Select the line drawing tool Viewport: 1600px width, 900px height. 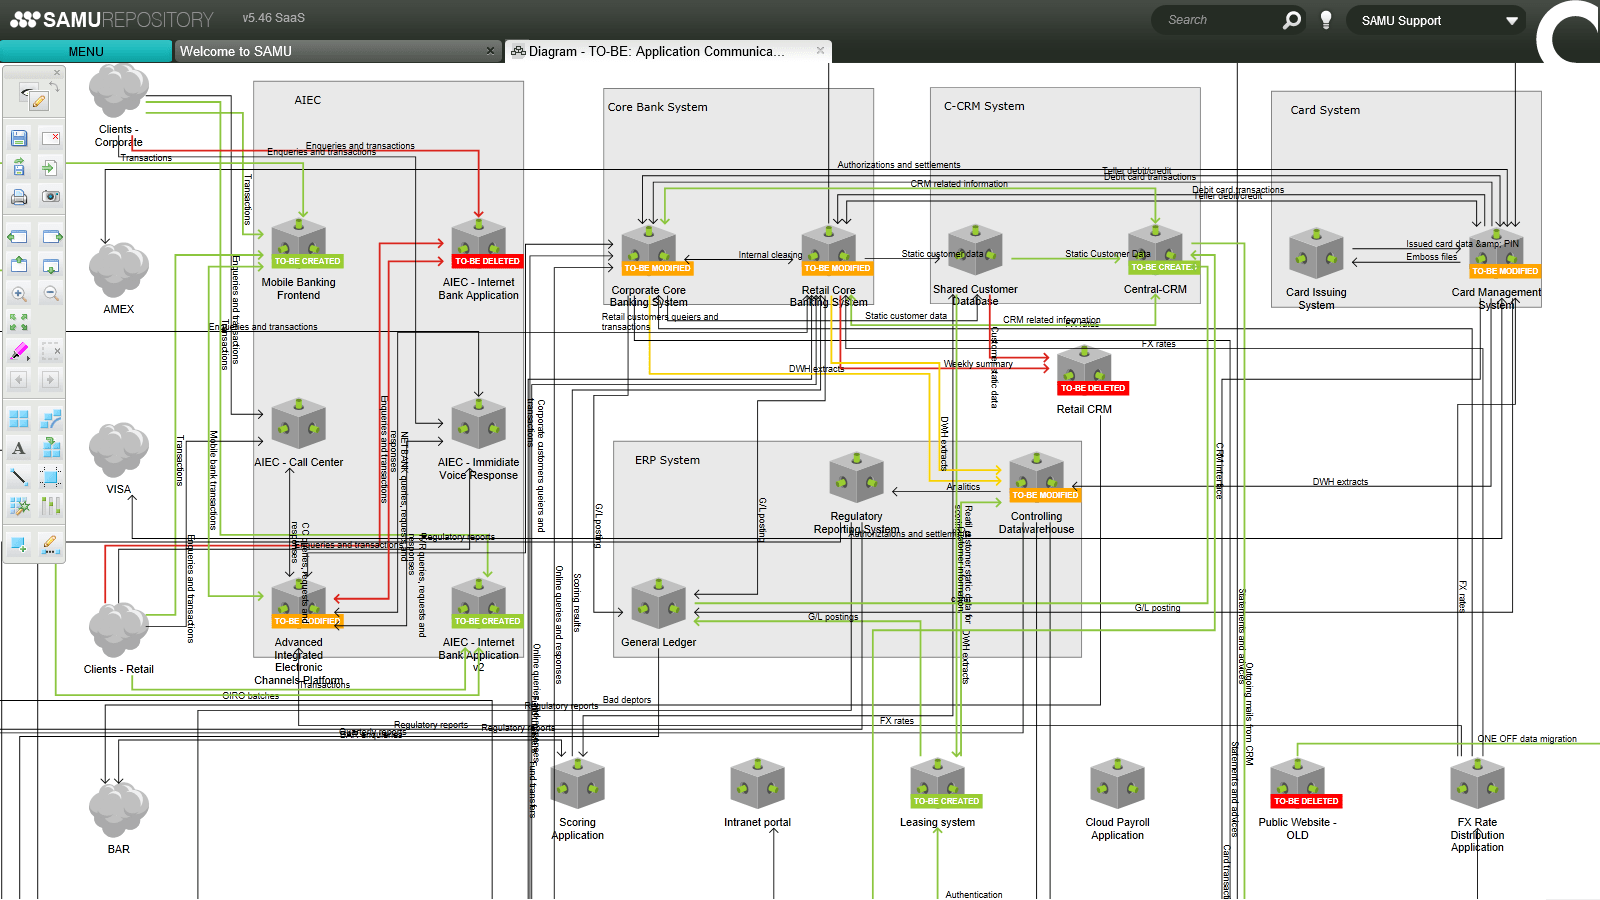19,478
